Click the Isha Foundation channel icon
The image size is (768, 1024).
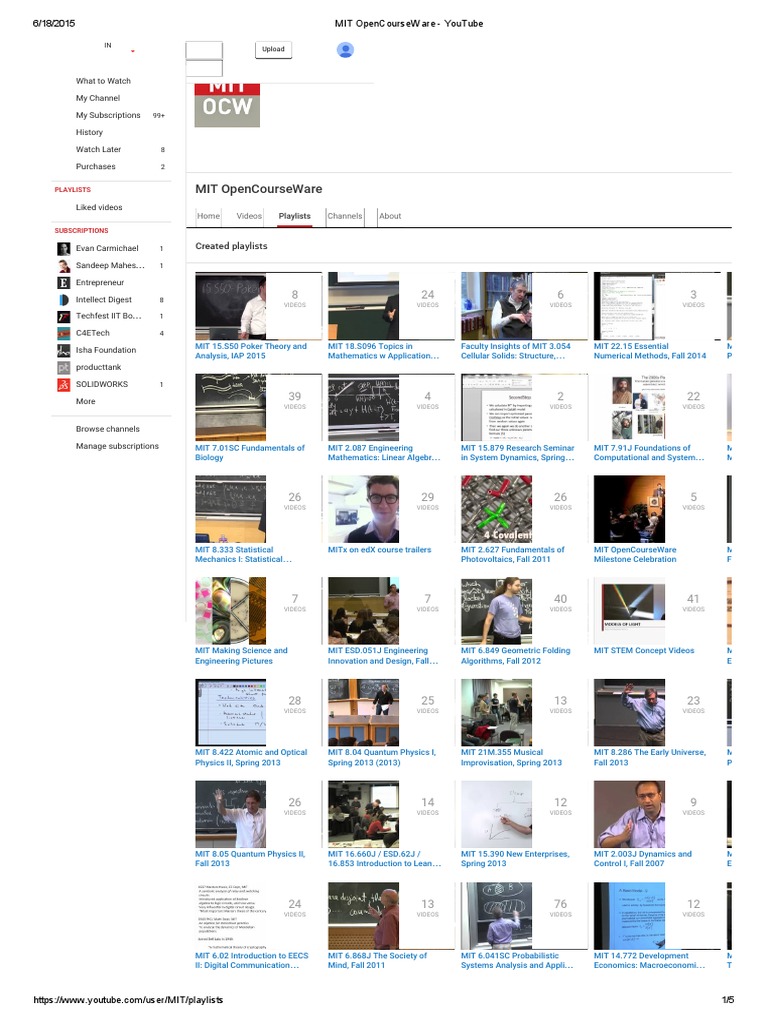pyautogui.click(x=63, y=350)
